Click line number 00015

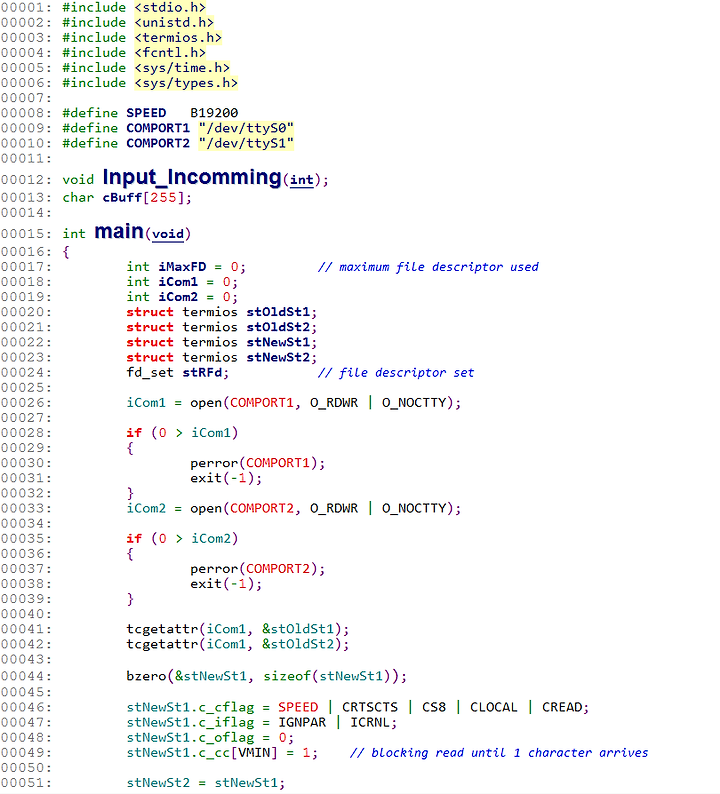26,234
